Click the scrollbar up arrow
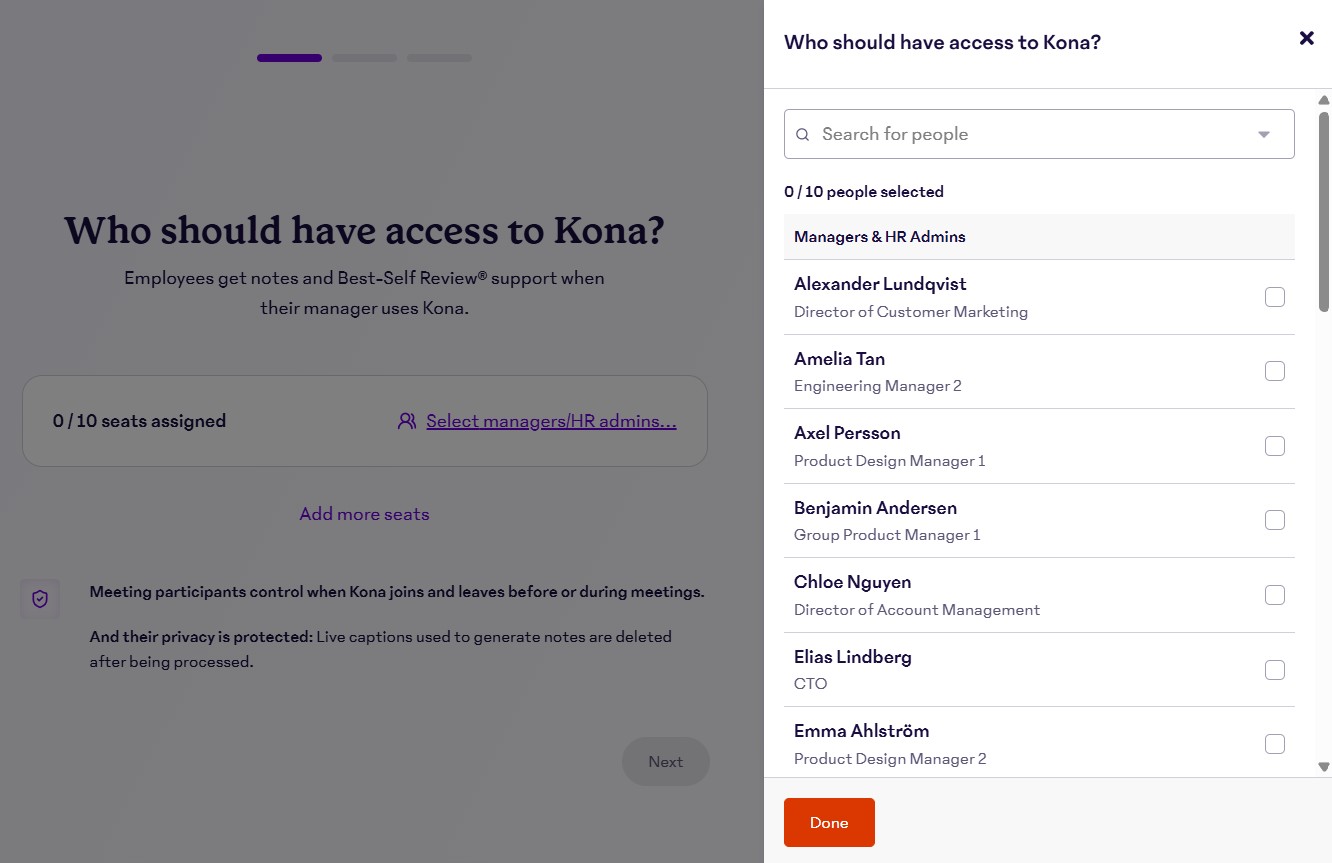 coord(1324,100)
